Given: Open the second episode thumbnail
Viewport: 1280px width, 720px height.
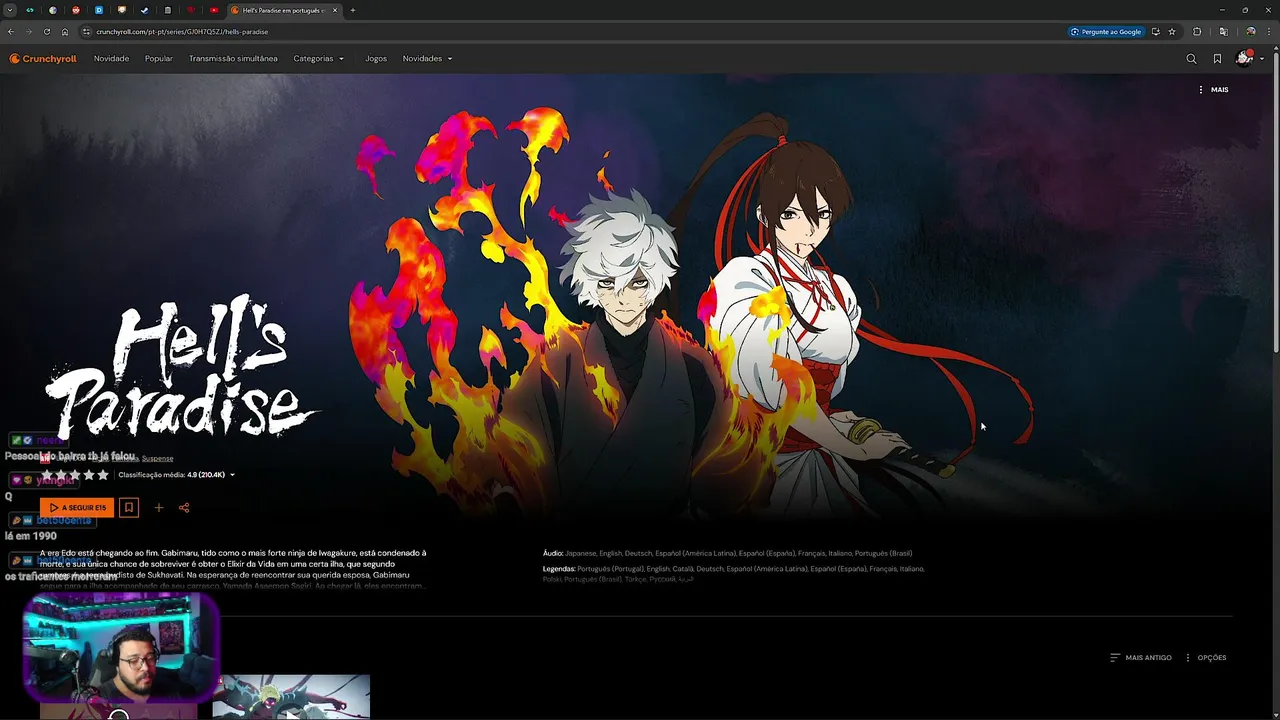Looking at the screenshot, I should click(x=291, y=697).
